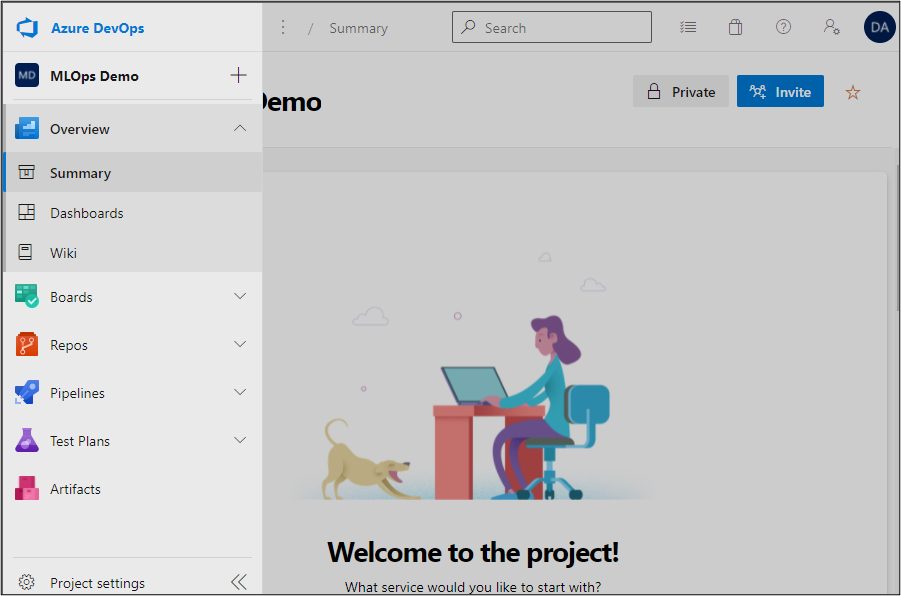The width and height of the screenshot is (901, 596).
Task: Click the MD project icon for MLOps Demo
Action: 27,75
